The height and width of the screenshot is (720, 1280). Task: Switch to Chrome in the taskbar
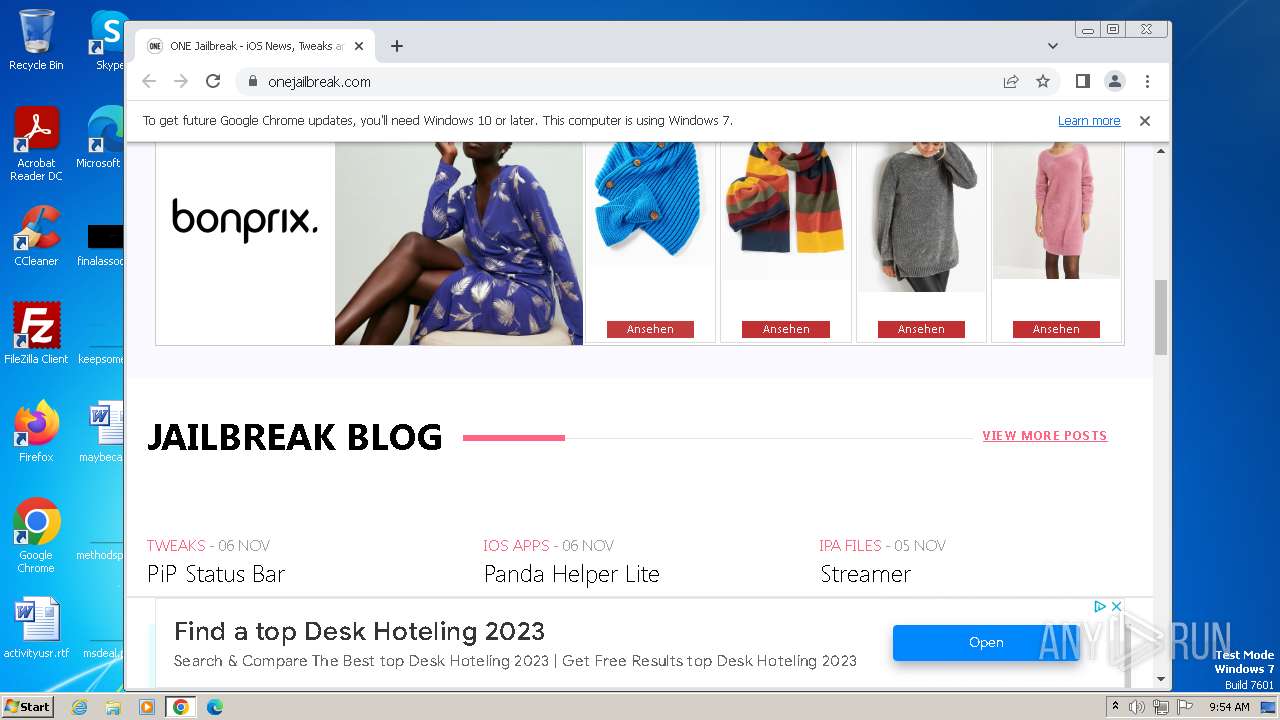point(181,707)
